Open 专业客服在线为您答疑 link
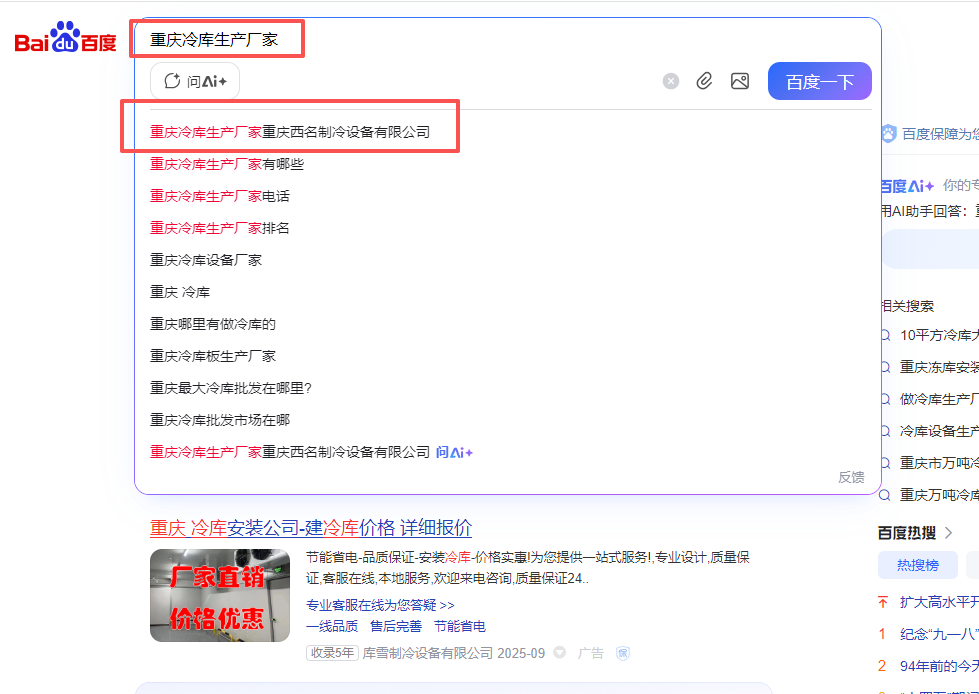 click(x=380, y=605)
